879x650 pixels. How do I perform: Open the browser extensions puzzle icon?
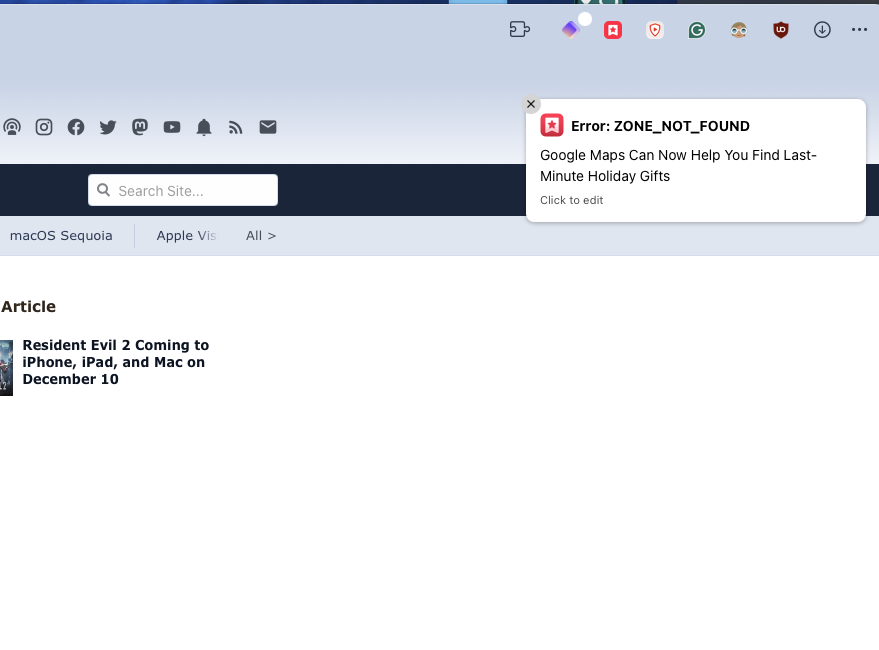click(x=519, y=30)
